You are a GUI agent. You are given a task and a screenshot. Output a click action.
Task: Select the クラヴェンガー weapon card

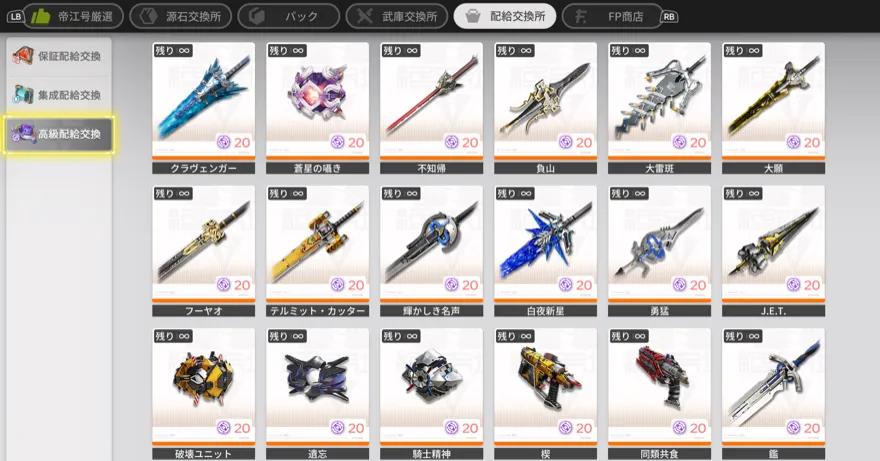203,108
